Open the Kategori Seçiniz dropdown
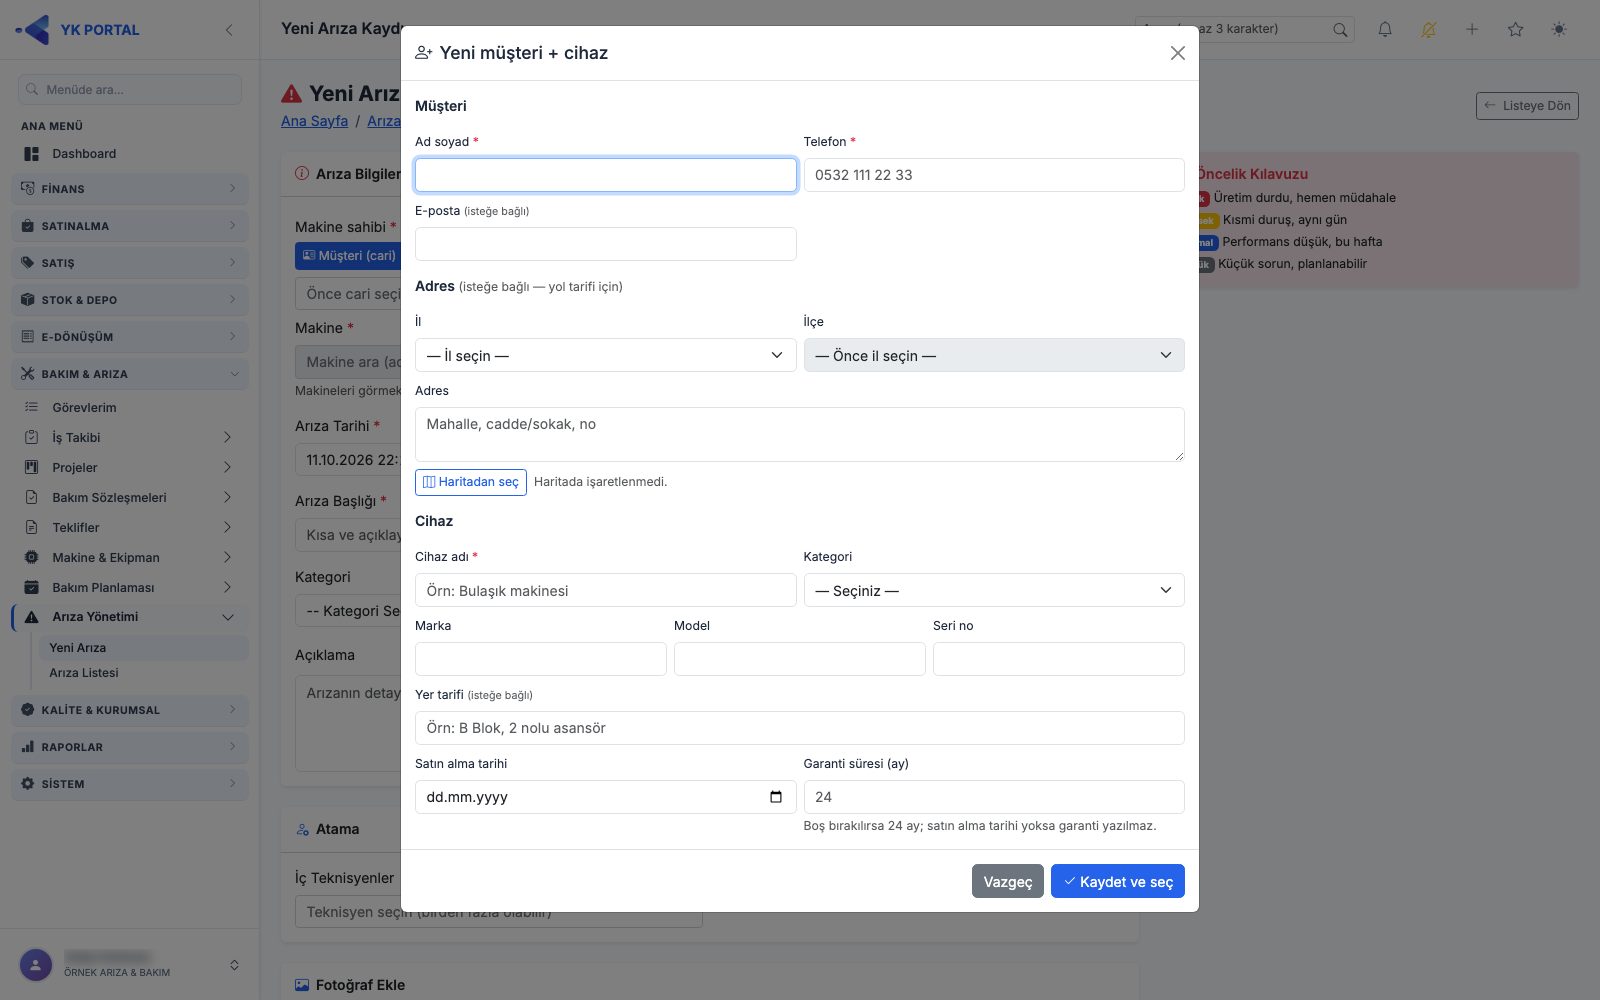 (994, 590)
